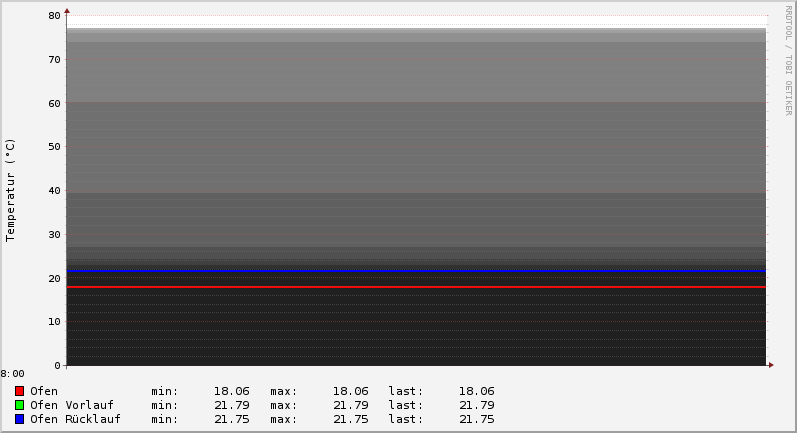Click the 0 label on the y-axis

[x=57, y=365]
